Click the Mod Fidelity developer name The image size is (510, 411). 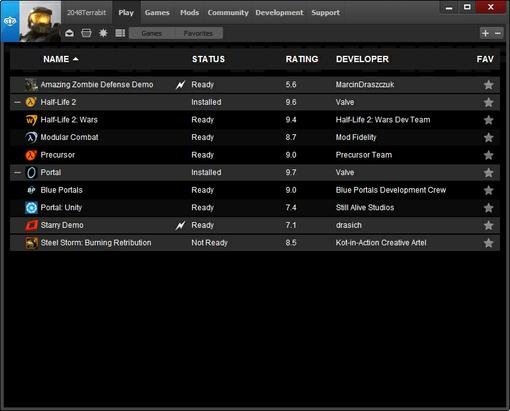356,137
